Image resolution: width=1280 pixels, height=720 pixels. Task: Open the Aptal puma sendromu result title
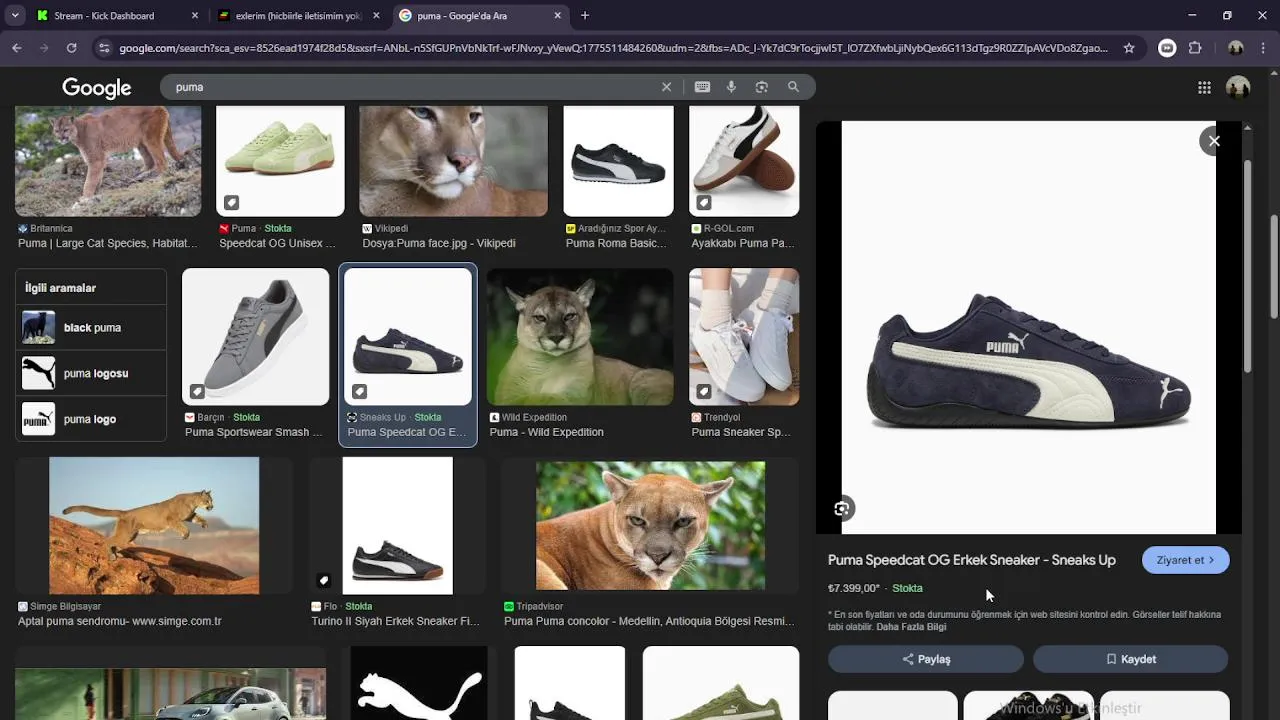[x=120, y=621]
